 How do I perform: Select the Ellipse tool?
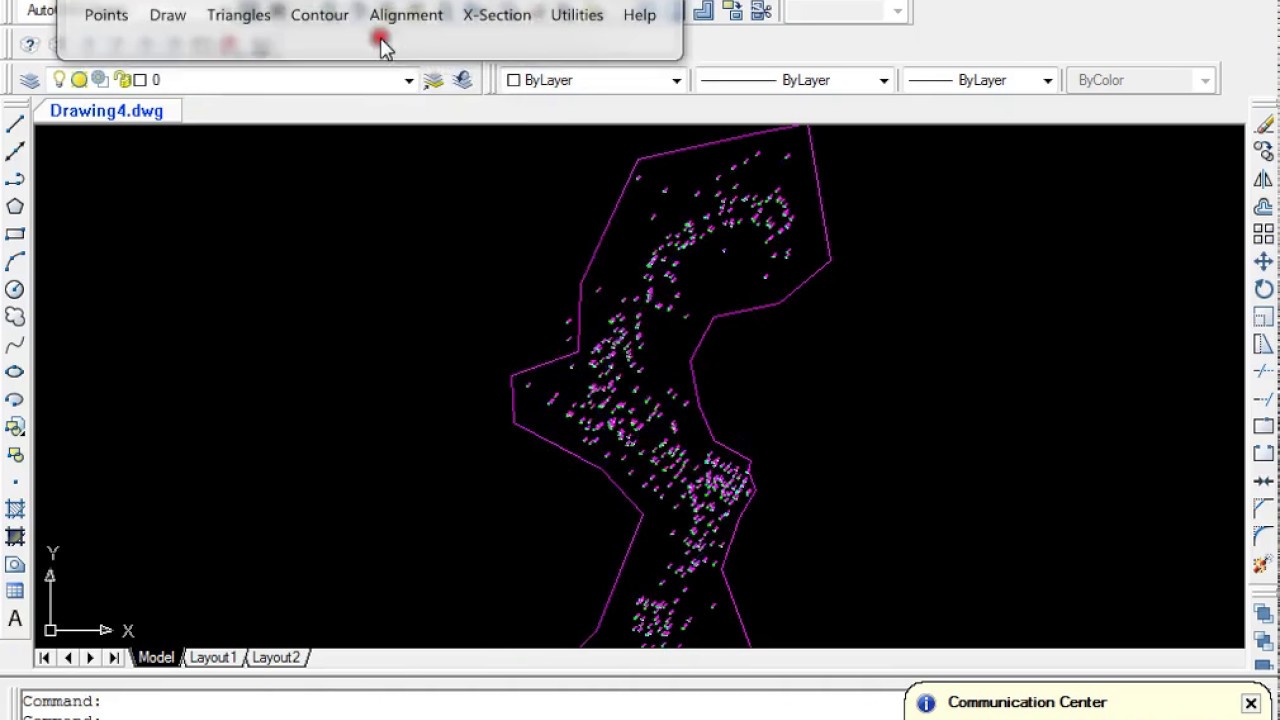point(15,372)
